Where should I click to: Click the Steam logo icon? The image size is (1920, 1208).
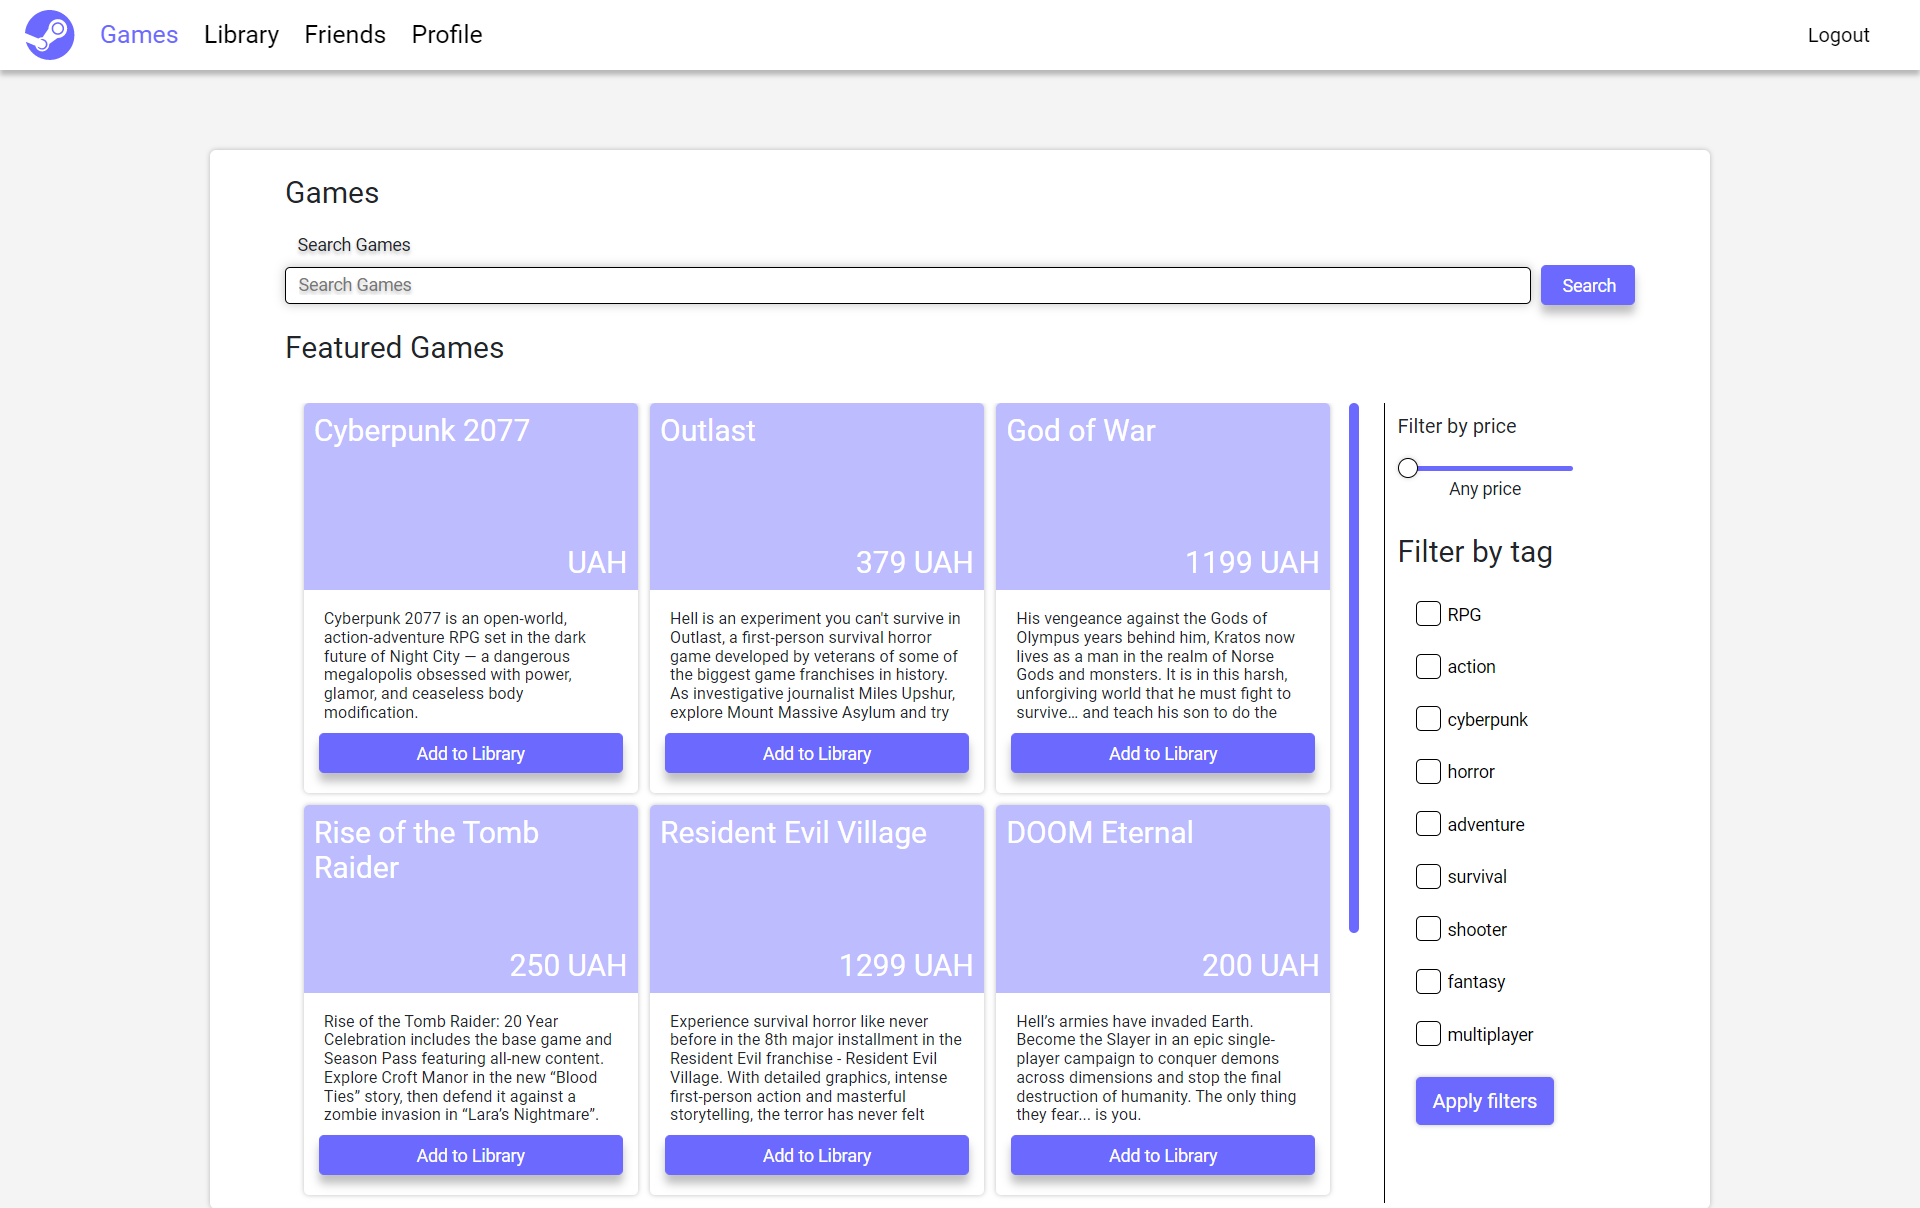tap(49, 35)
